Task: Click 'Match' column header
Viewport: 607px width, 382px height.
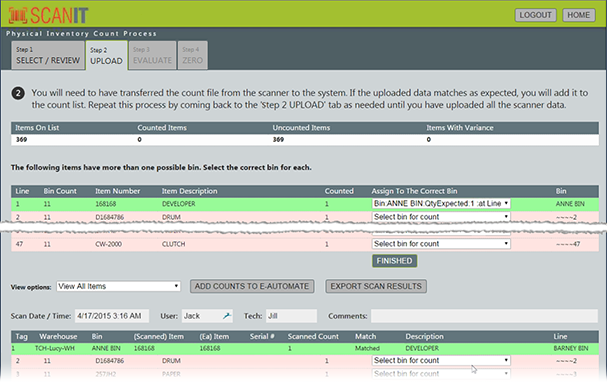Action: tap(365, 337)
